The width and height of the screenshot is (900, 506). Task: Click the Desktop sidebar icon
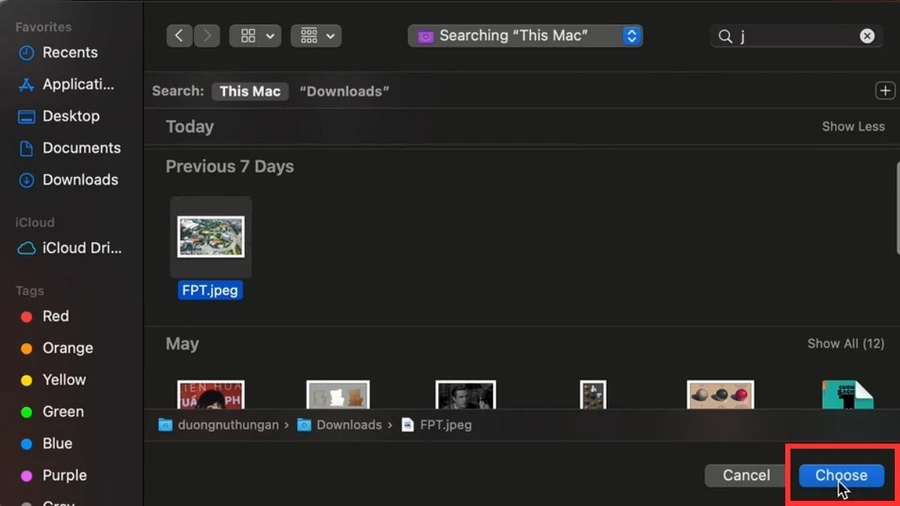26,116
